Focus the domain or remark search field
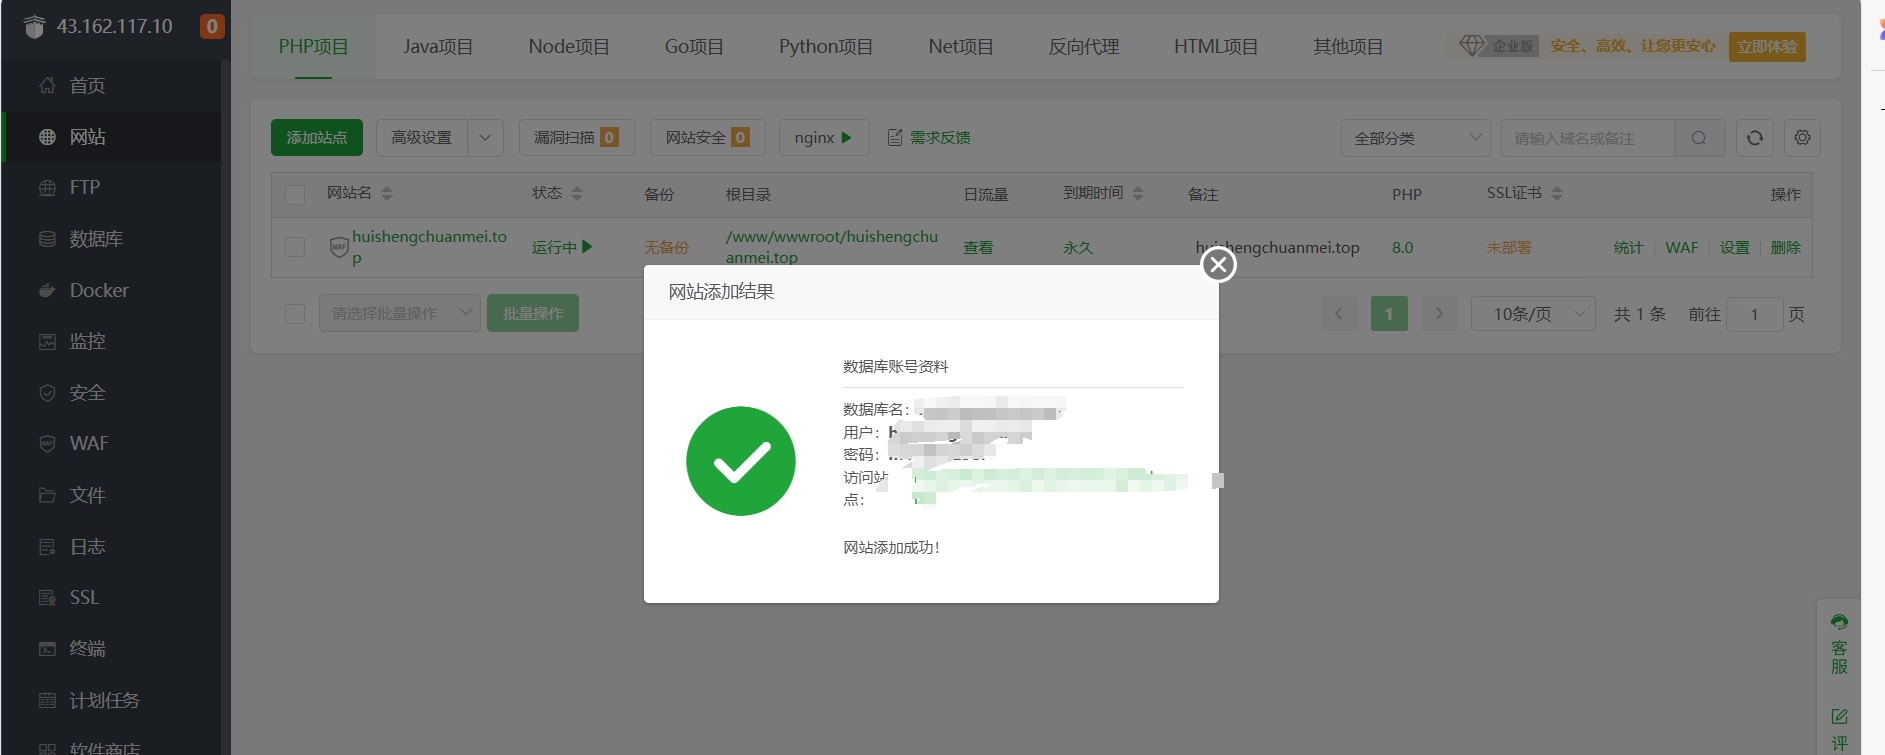 click(1588, 138)
